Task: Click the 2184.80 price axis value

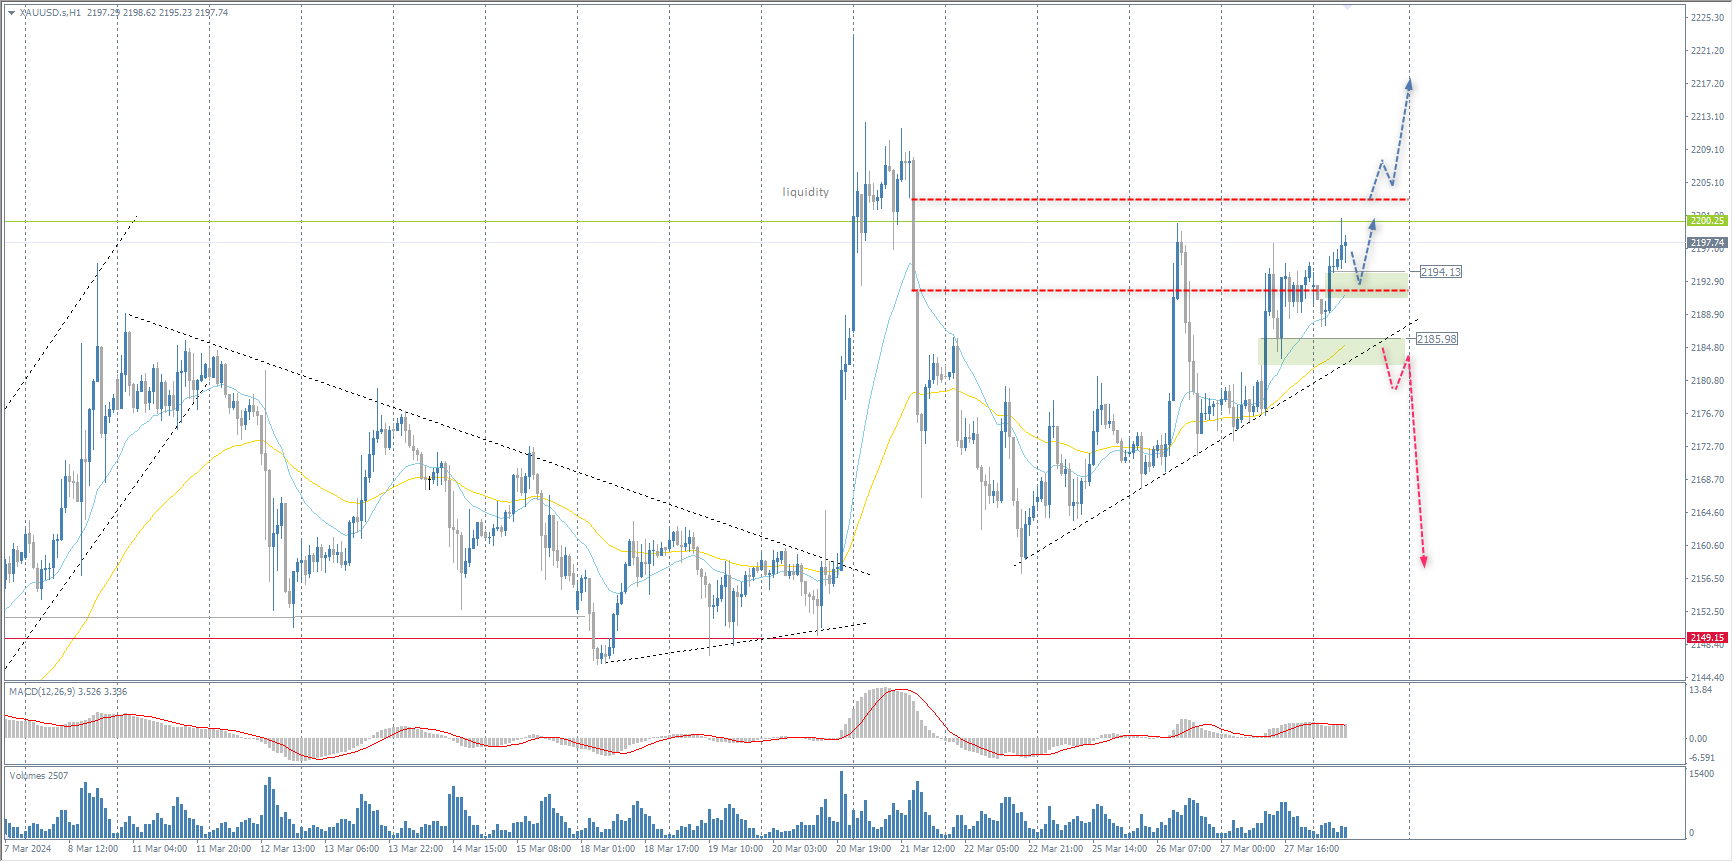Action: coord(1707,348)
